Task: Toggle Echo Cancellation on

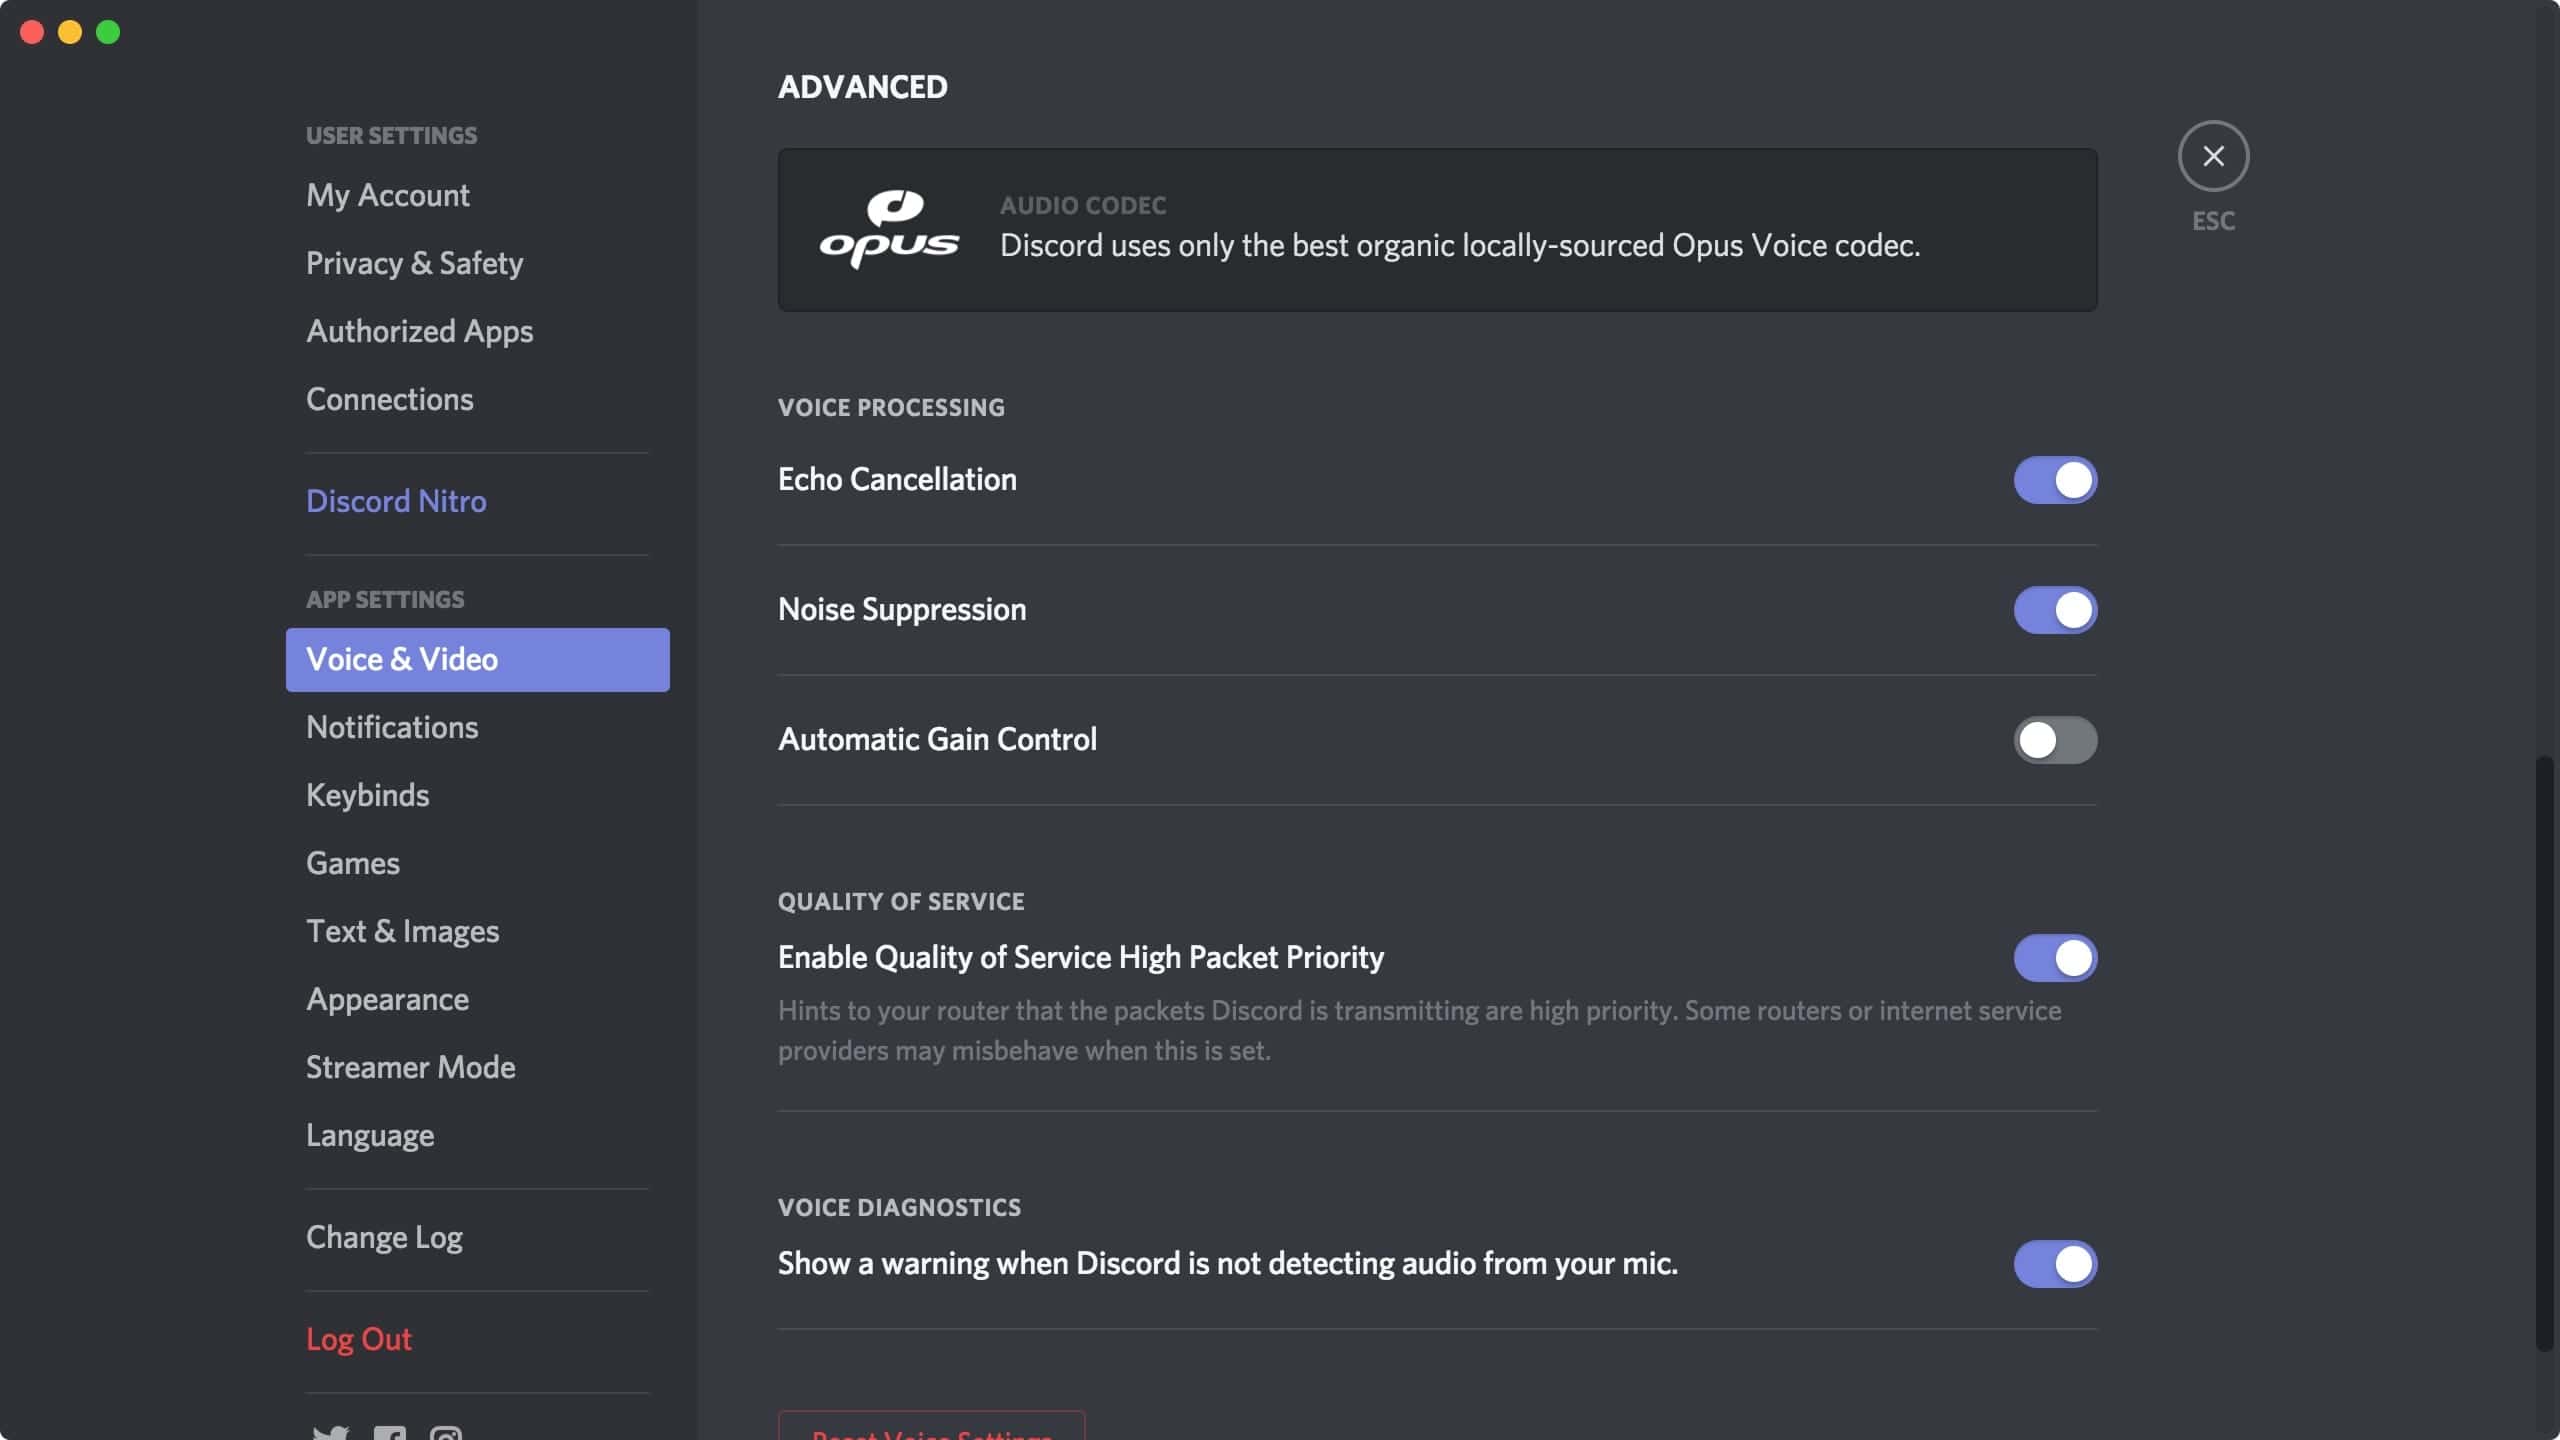Action: point(2055,480)
